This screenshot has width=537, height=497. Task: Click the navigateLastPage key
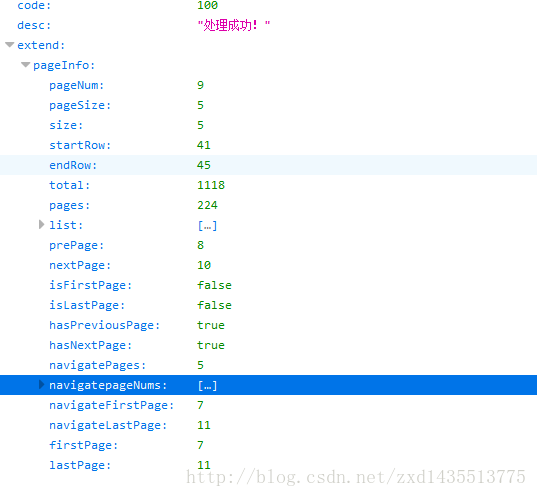coord(108,425)
